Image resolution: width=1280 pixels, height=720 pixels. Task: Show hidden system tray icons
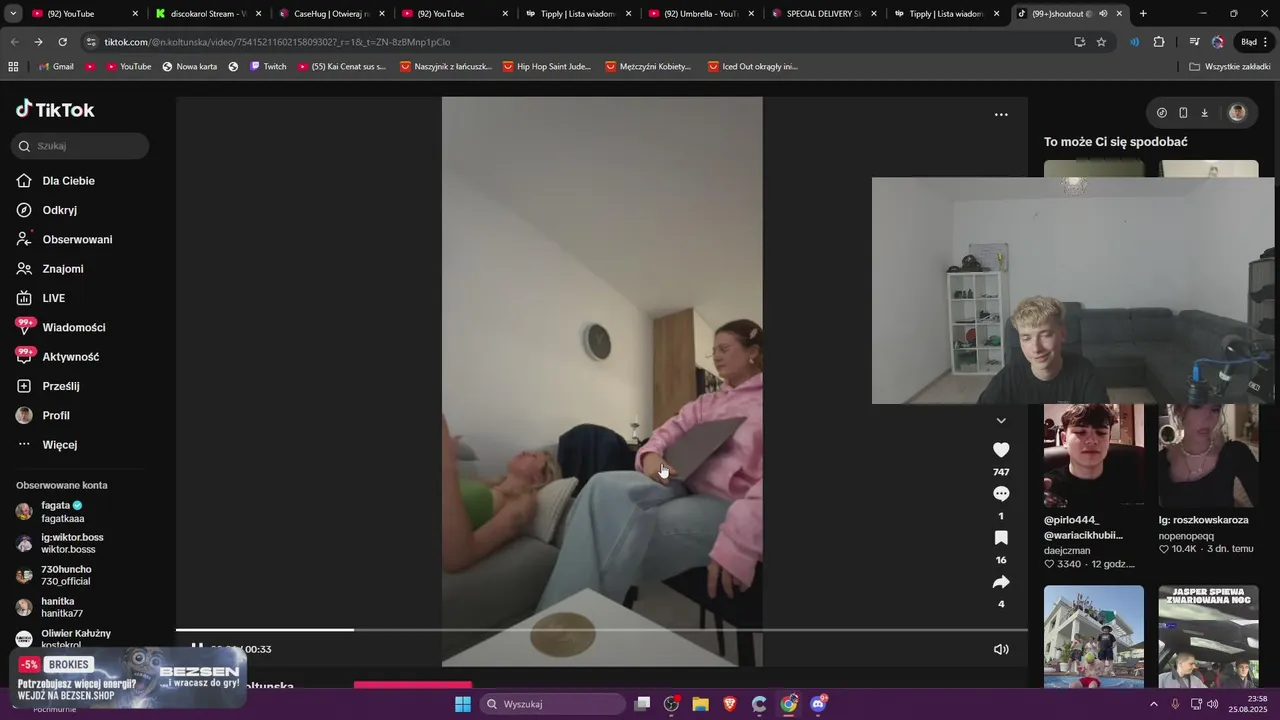[1154, 704]
